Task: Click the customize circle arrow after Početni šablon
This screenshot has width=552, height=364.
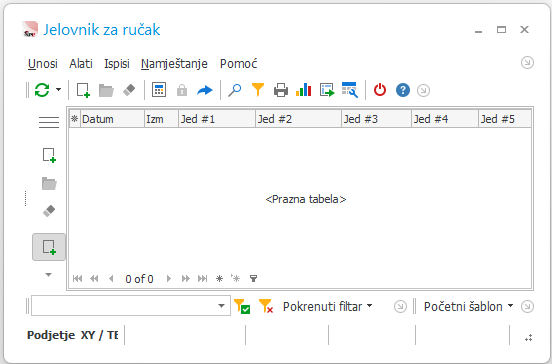Action: (527, 307)
